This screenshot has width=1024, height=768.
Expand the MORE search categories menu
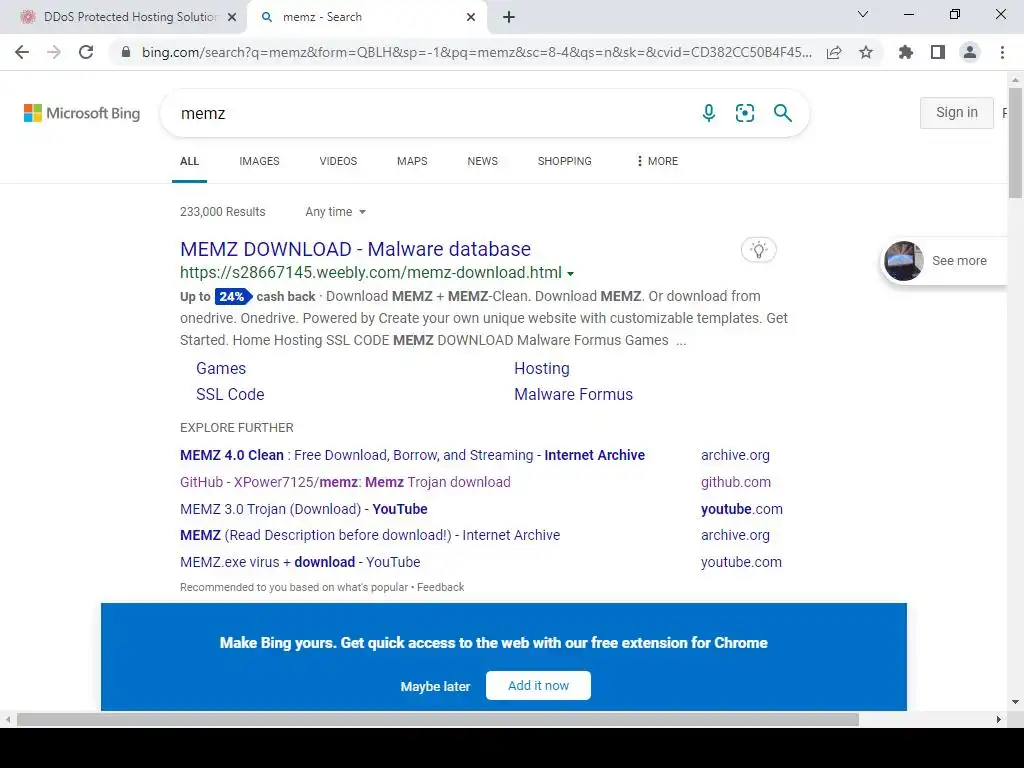(x=657, y=161)
